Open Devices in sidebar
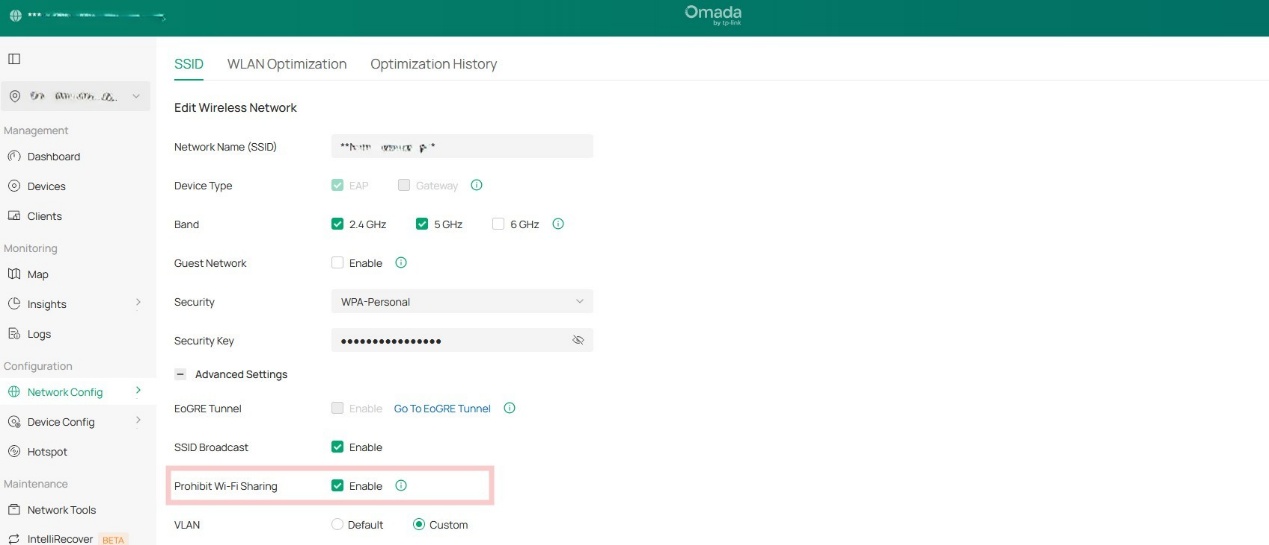Screen dimensions: 1269x545 (x=47, y=187)
